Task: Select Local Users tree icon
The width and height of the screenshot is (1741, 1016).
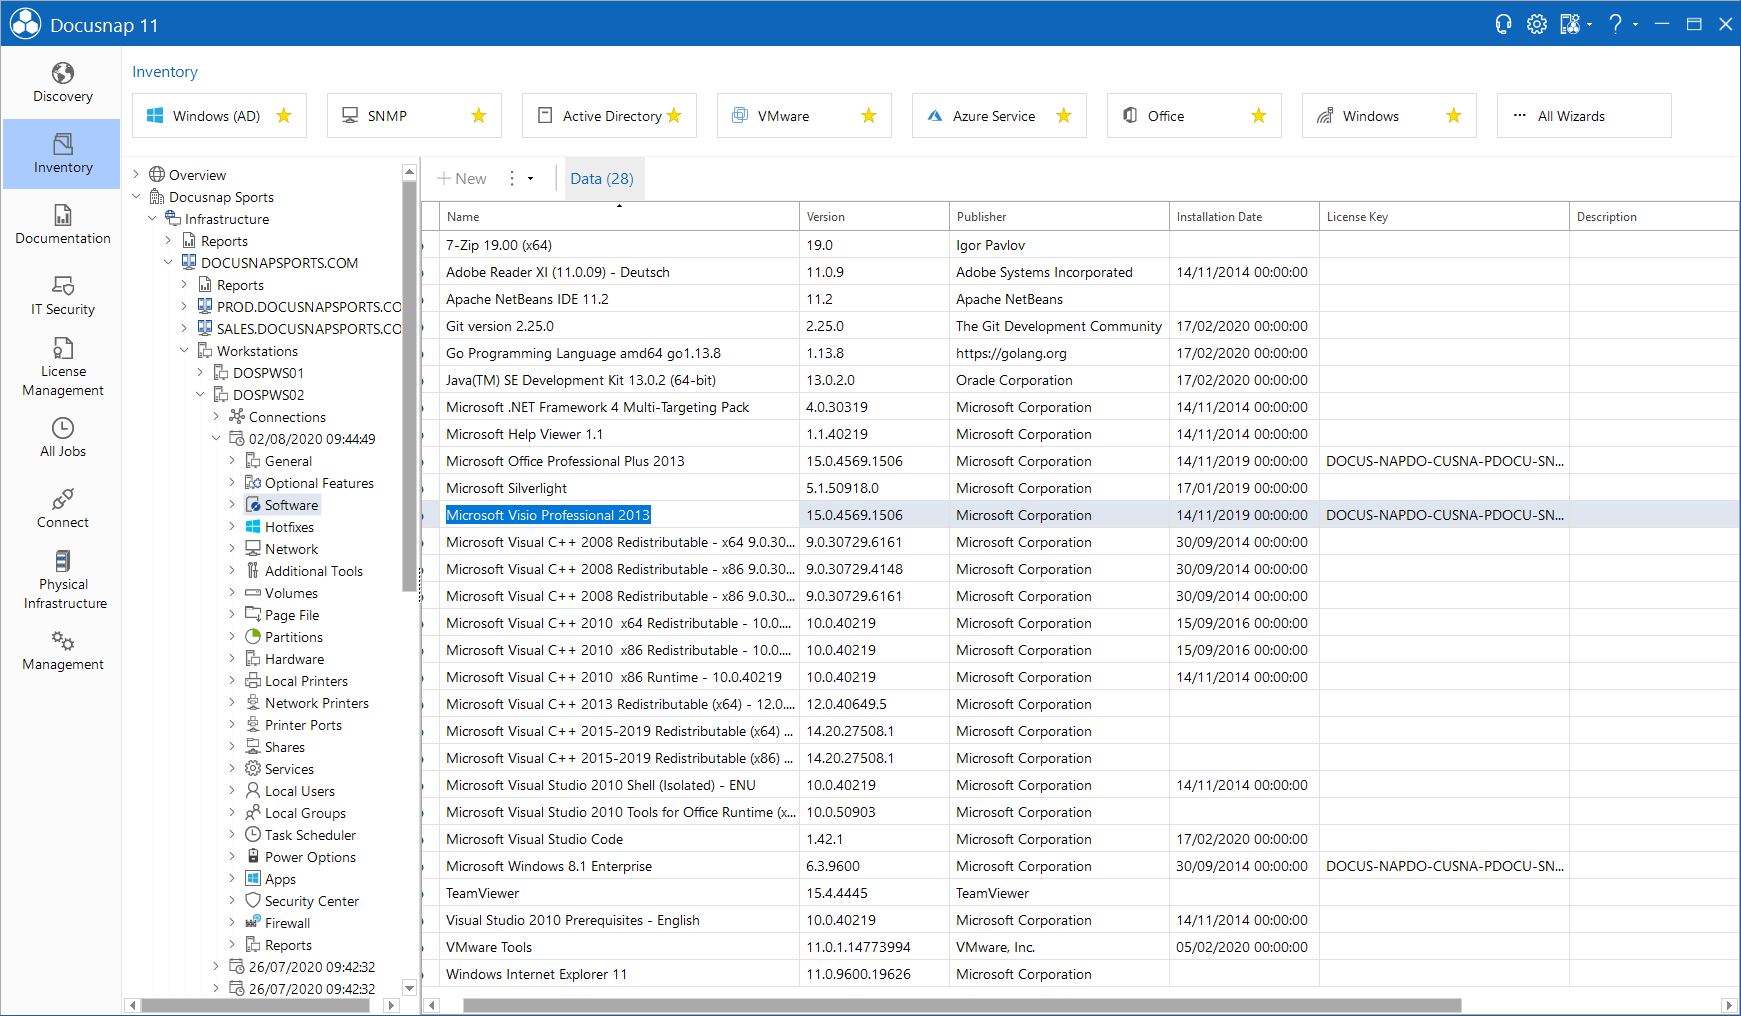Action: point(253,791)
